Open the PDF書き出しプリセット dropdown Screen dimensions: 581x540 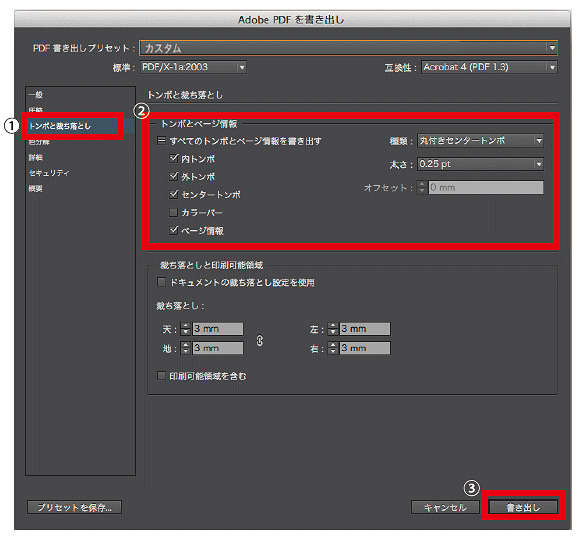pos(348,48)
